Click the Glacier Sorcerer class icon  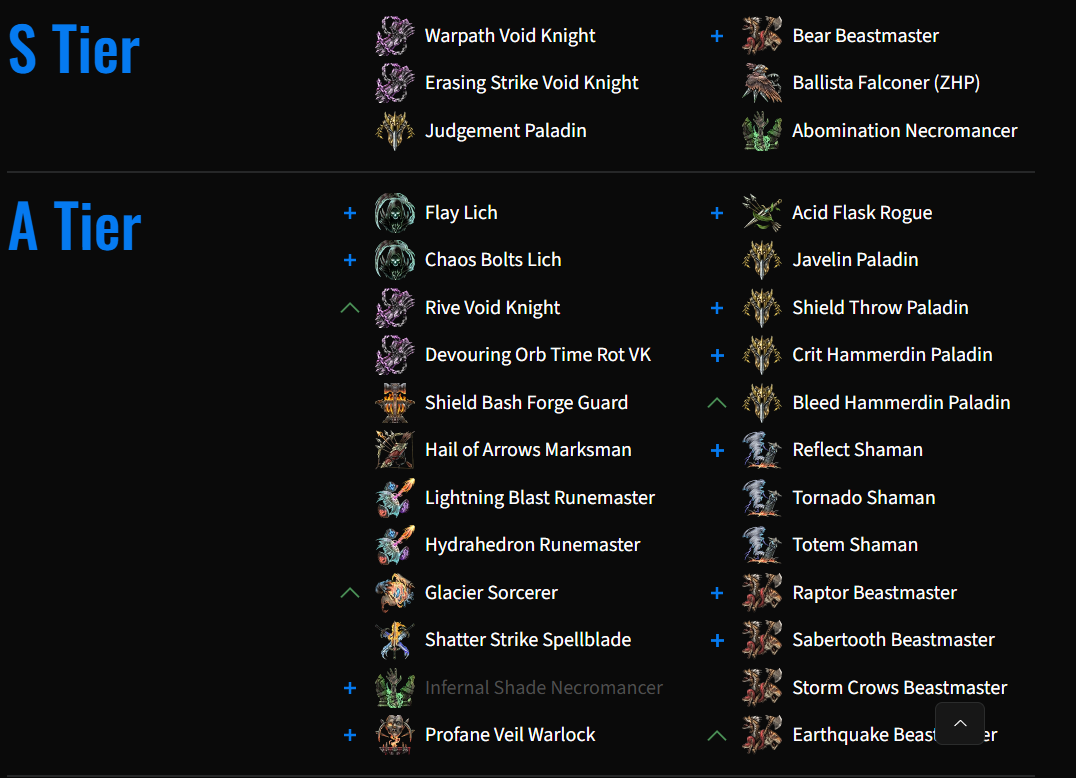click(x=395, y=593)
